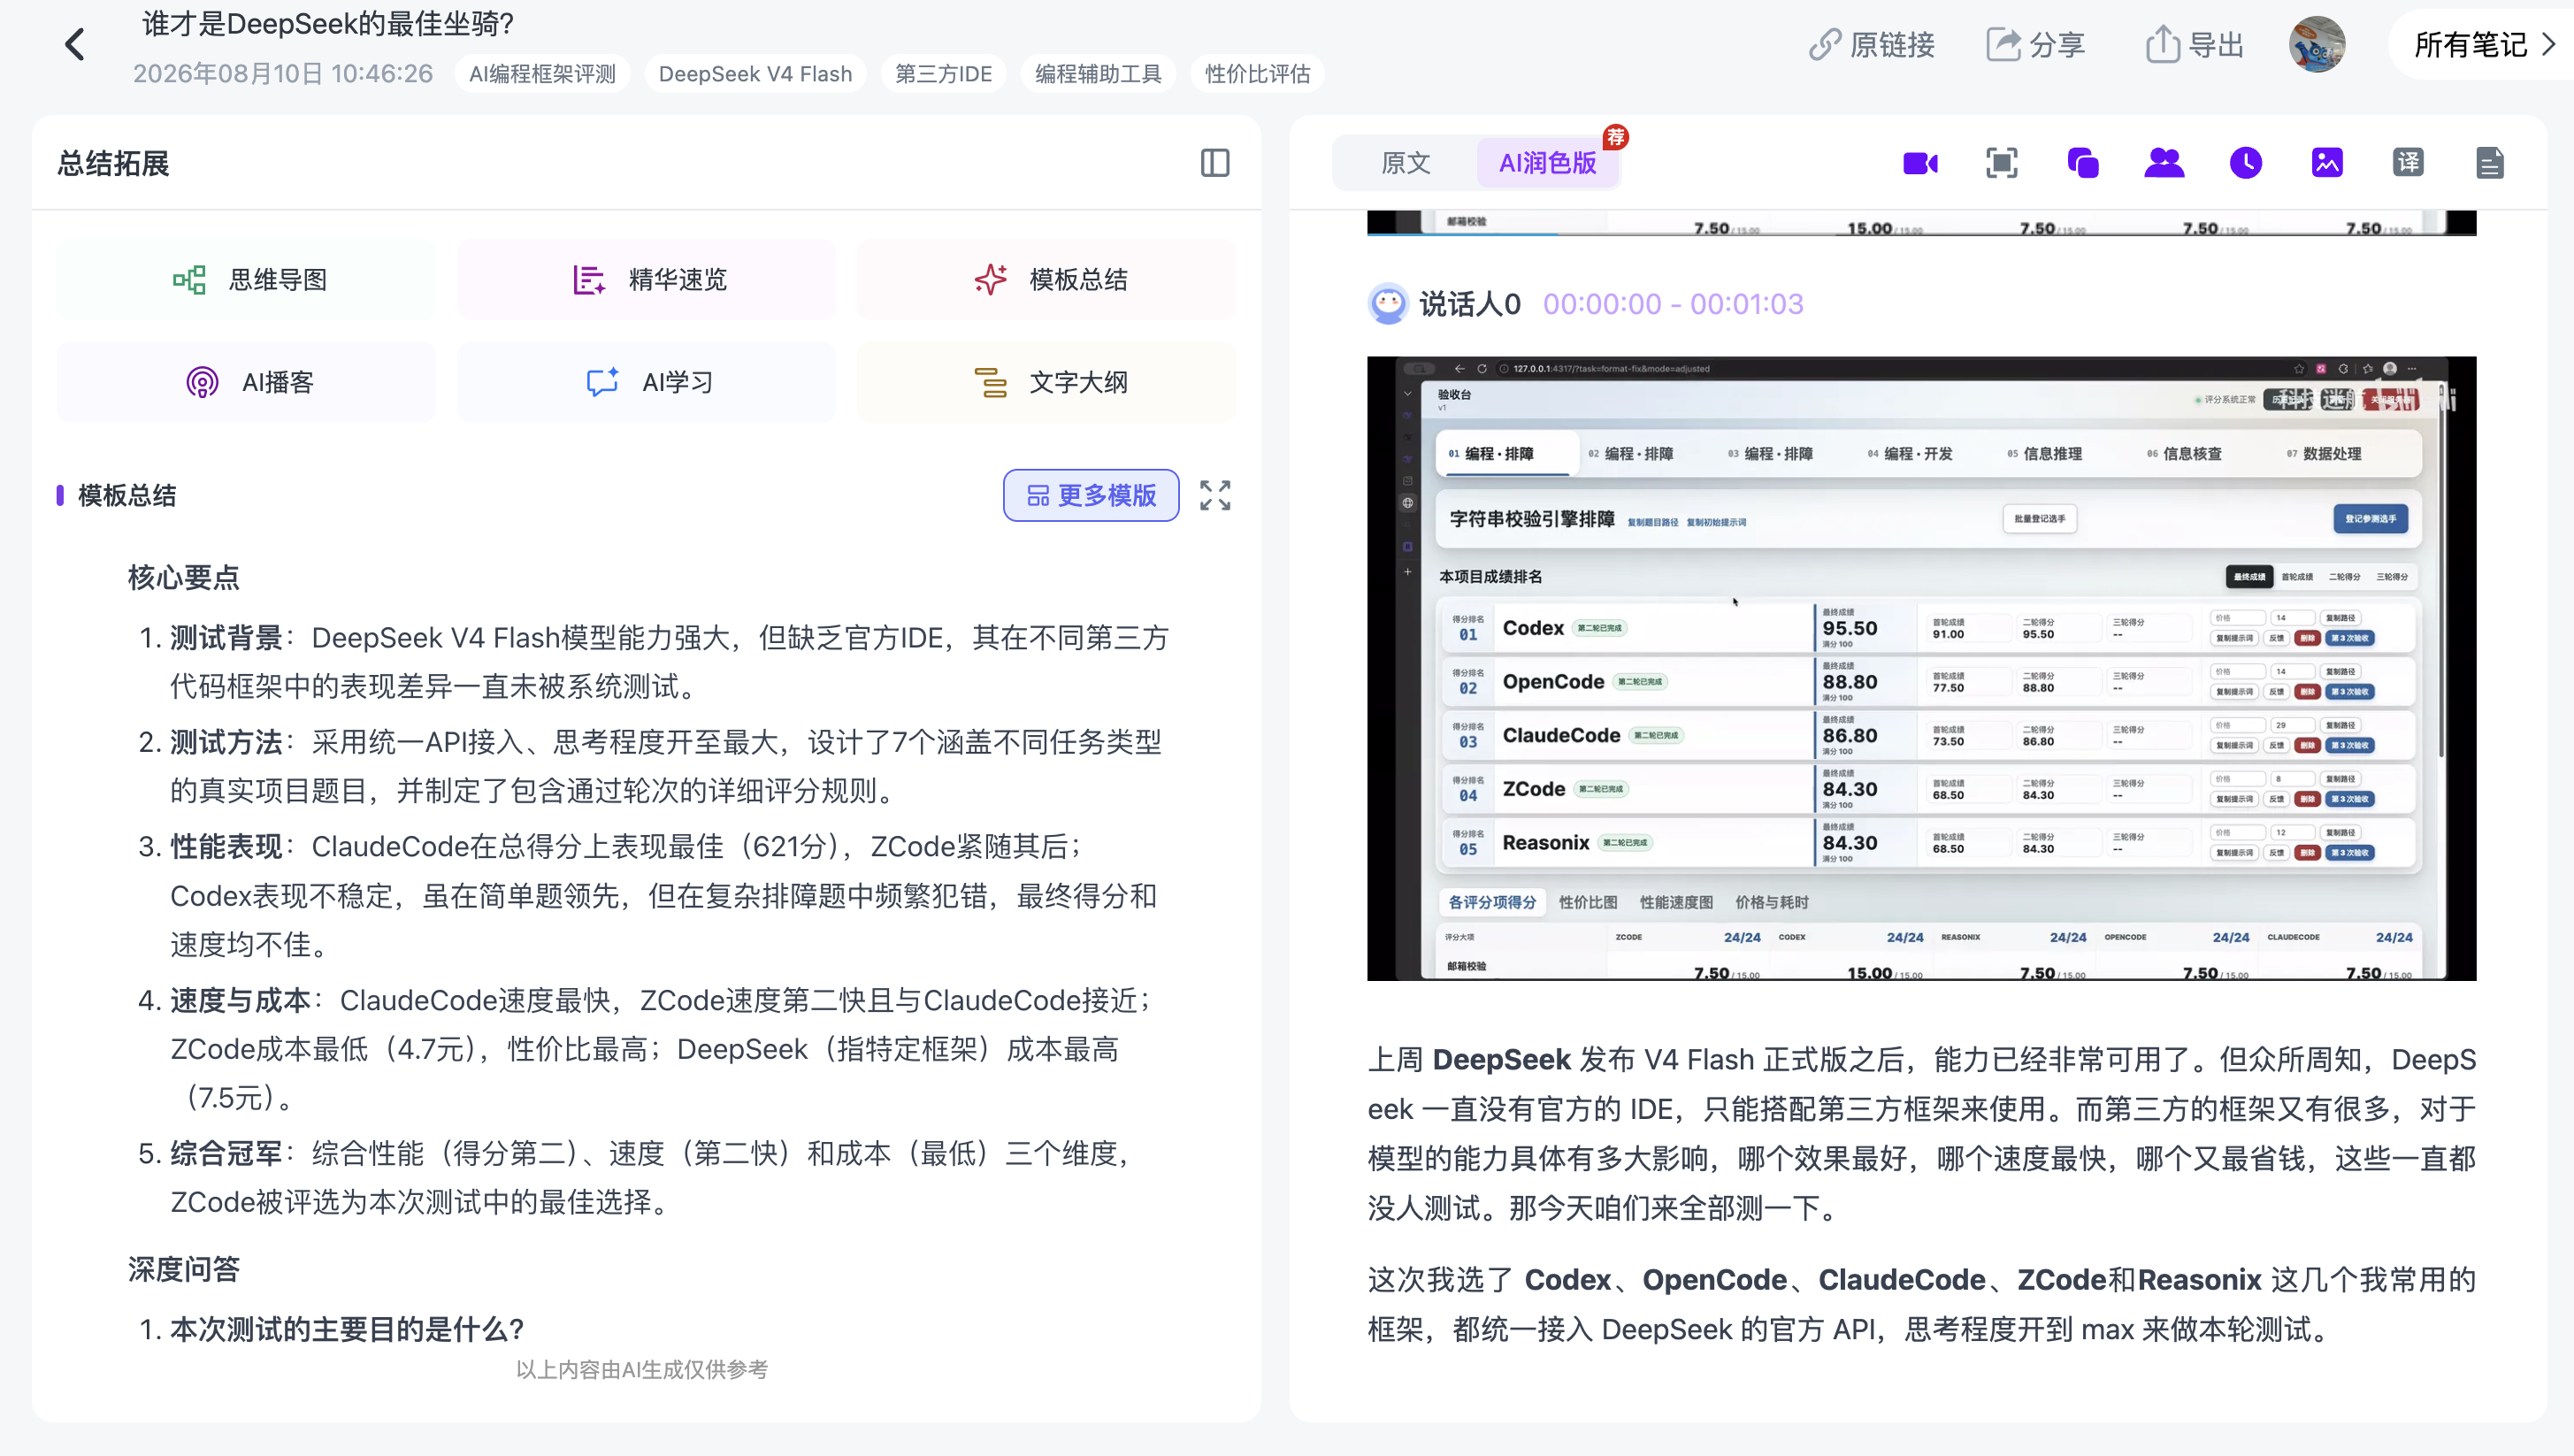This screenshot has height=1456, width=2574.
Task: Switch to the AI润色版 tab
Action: 1547,163
